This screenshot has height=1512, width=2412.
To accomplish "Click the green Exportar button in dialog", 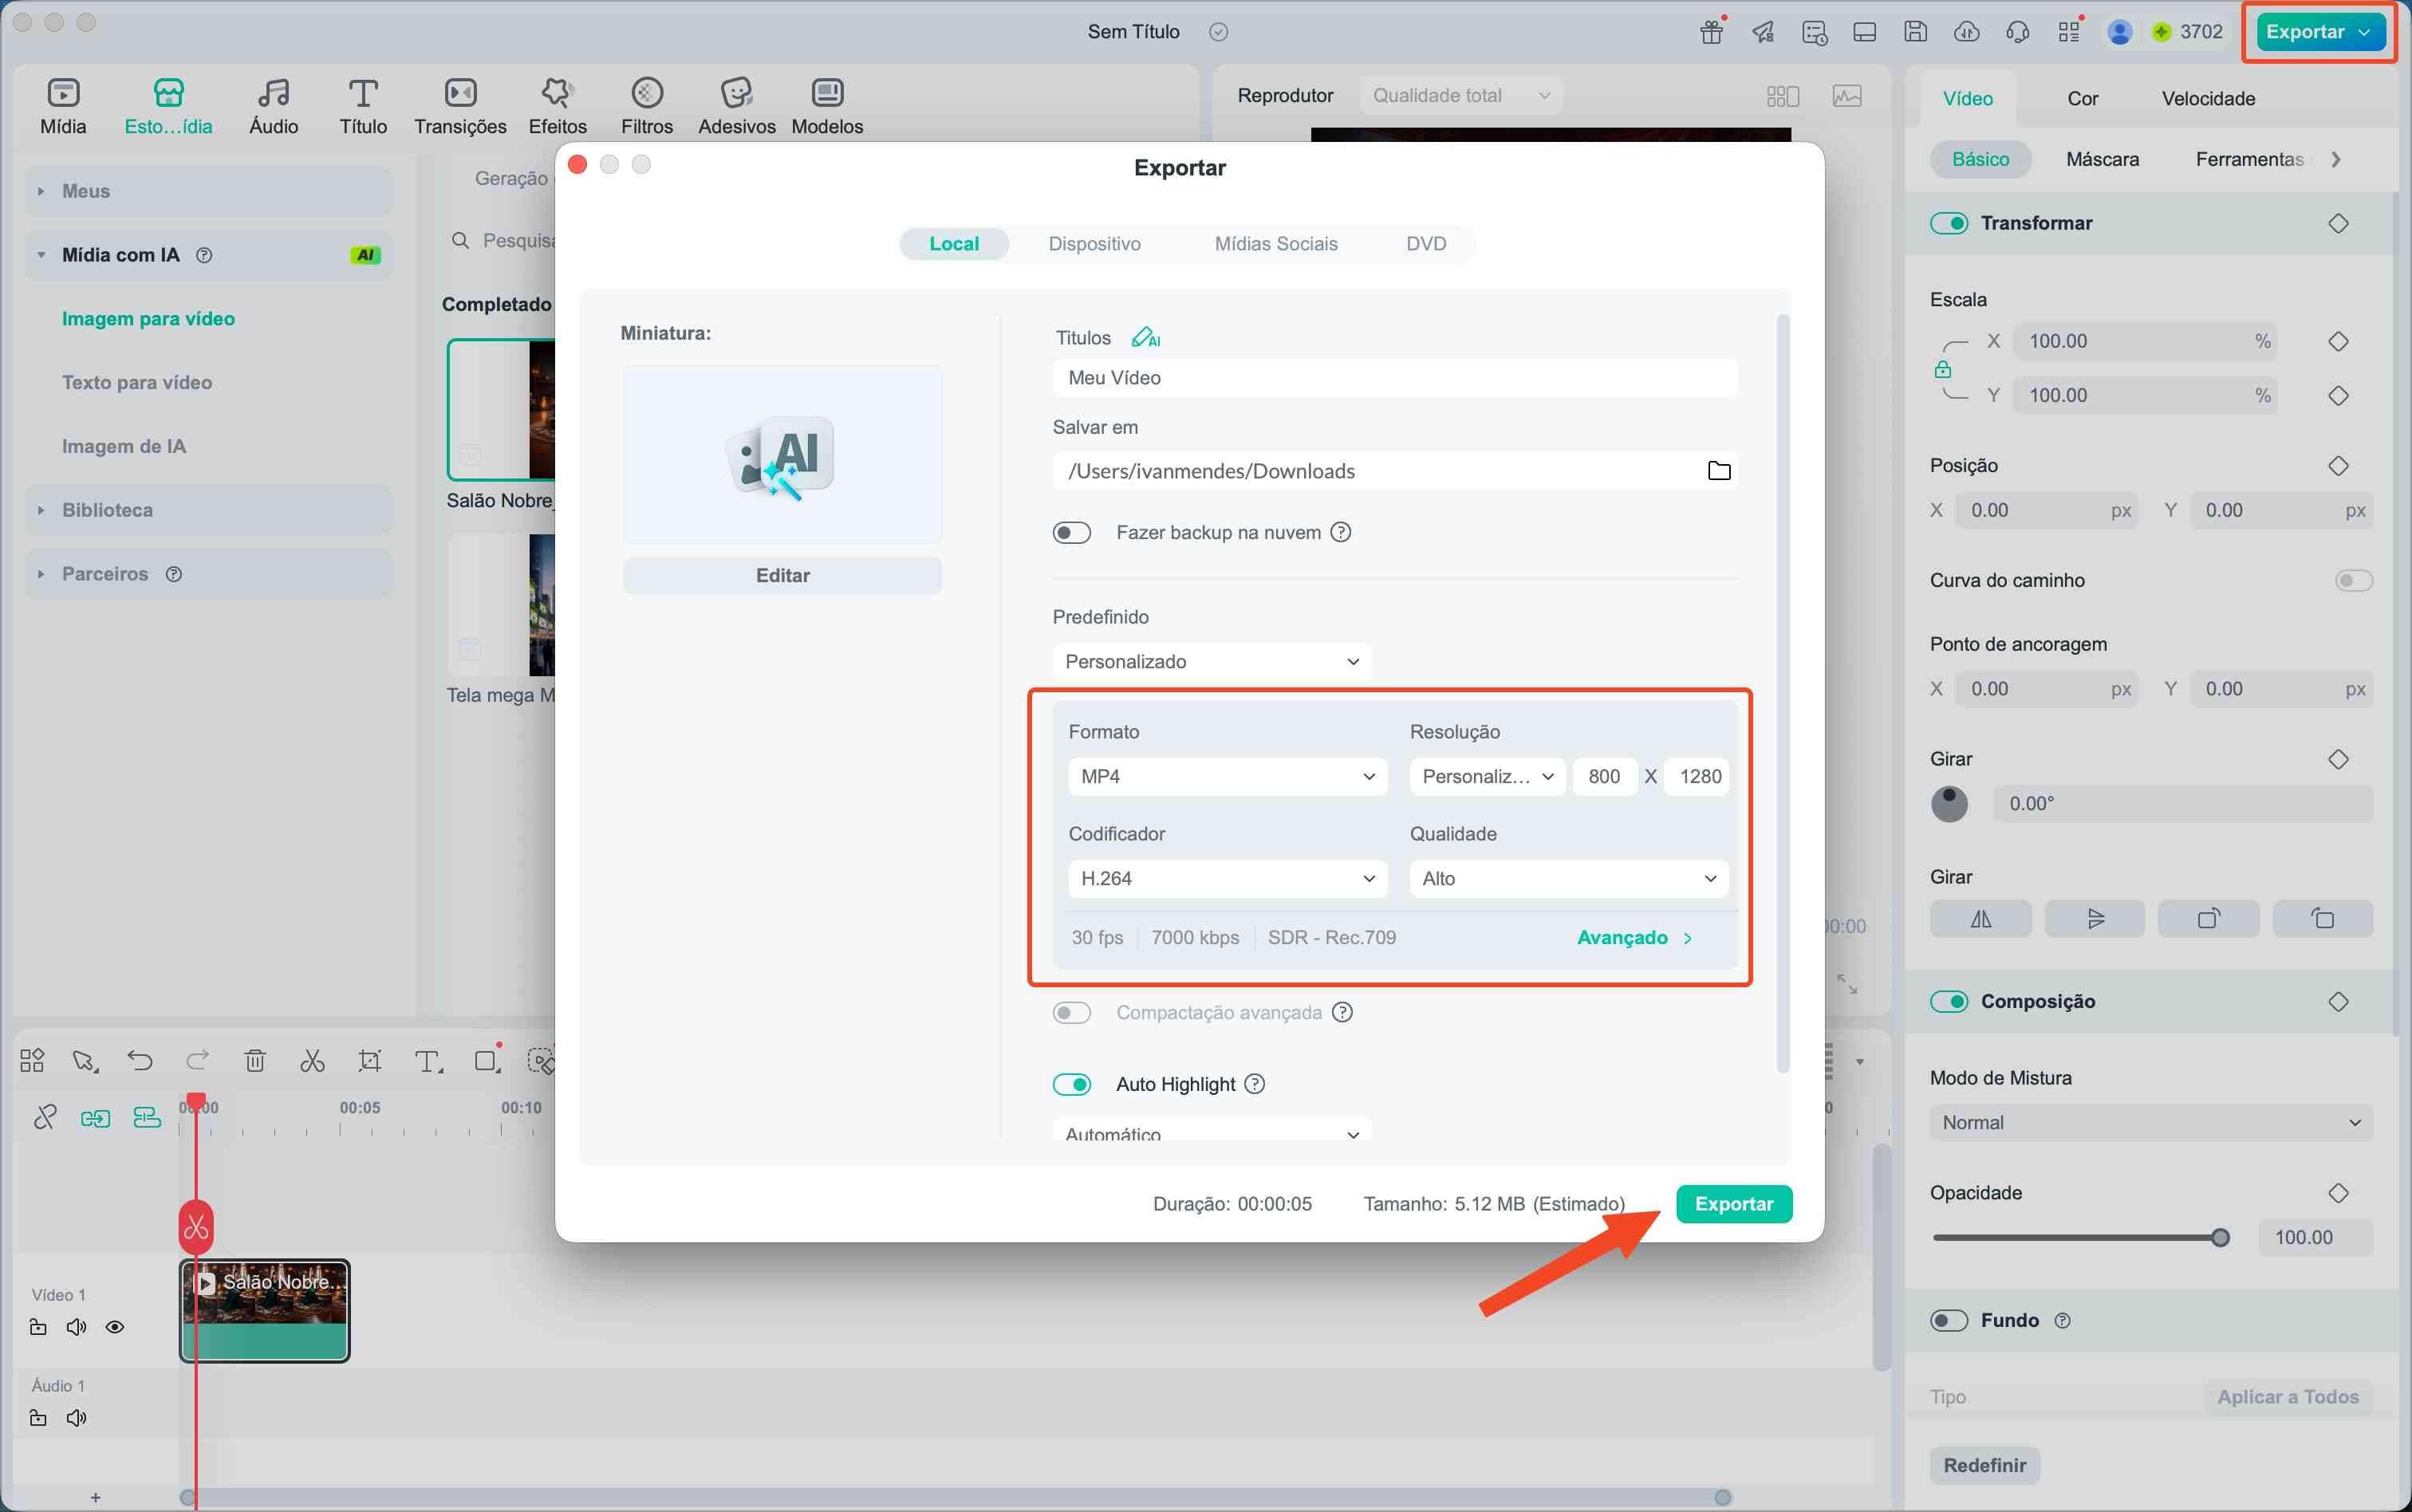I will [x=1733, y=1204].
